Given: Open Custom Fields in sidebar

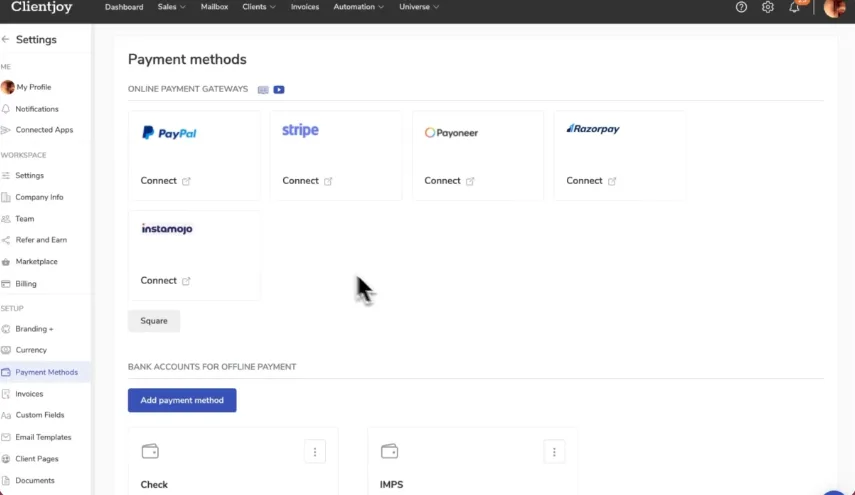Looking at the screenshot, I should (40, 415).
